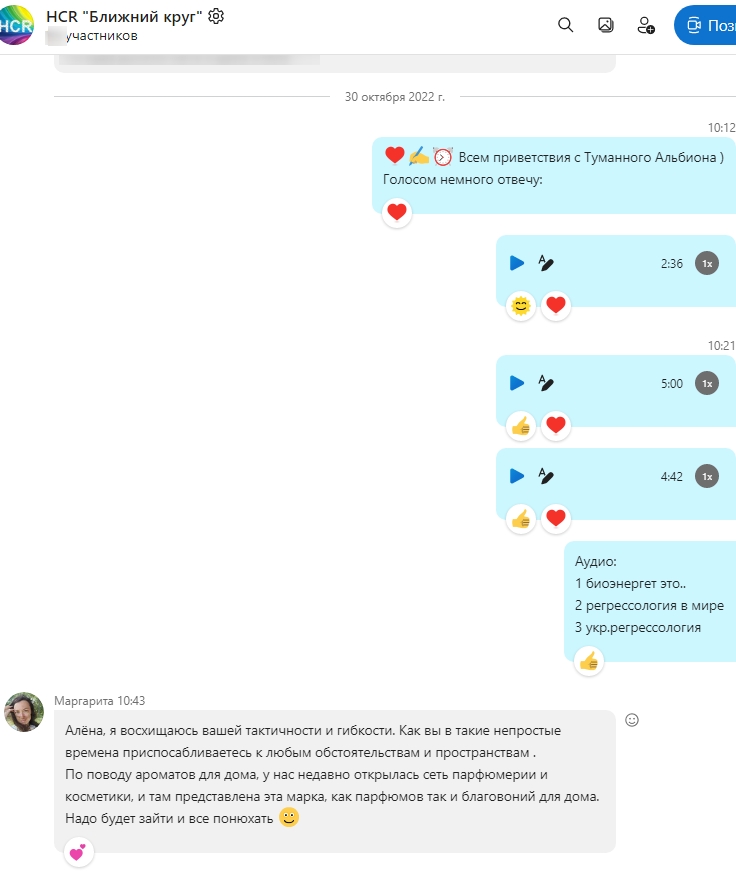Open the HCR group avatar
This screenshot has width=736, height=872.
(x=16, y=25)
